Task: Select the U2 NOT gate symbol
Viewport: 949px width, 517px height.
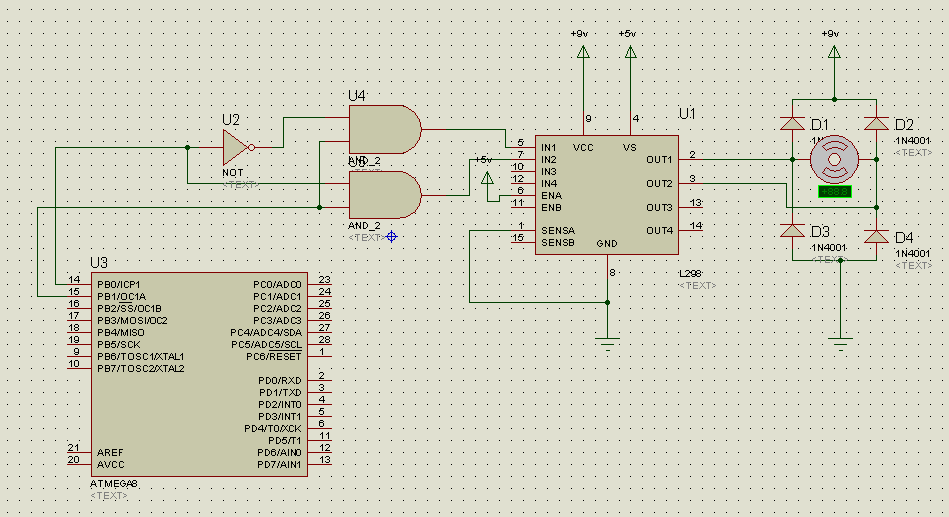Action: [x=238, y=147]
